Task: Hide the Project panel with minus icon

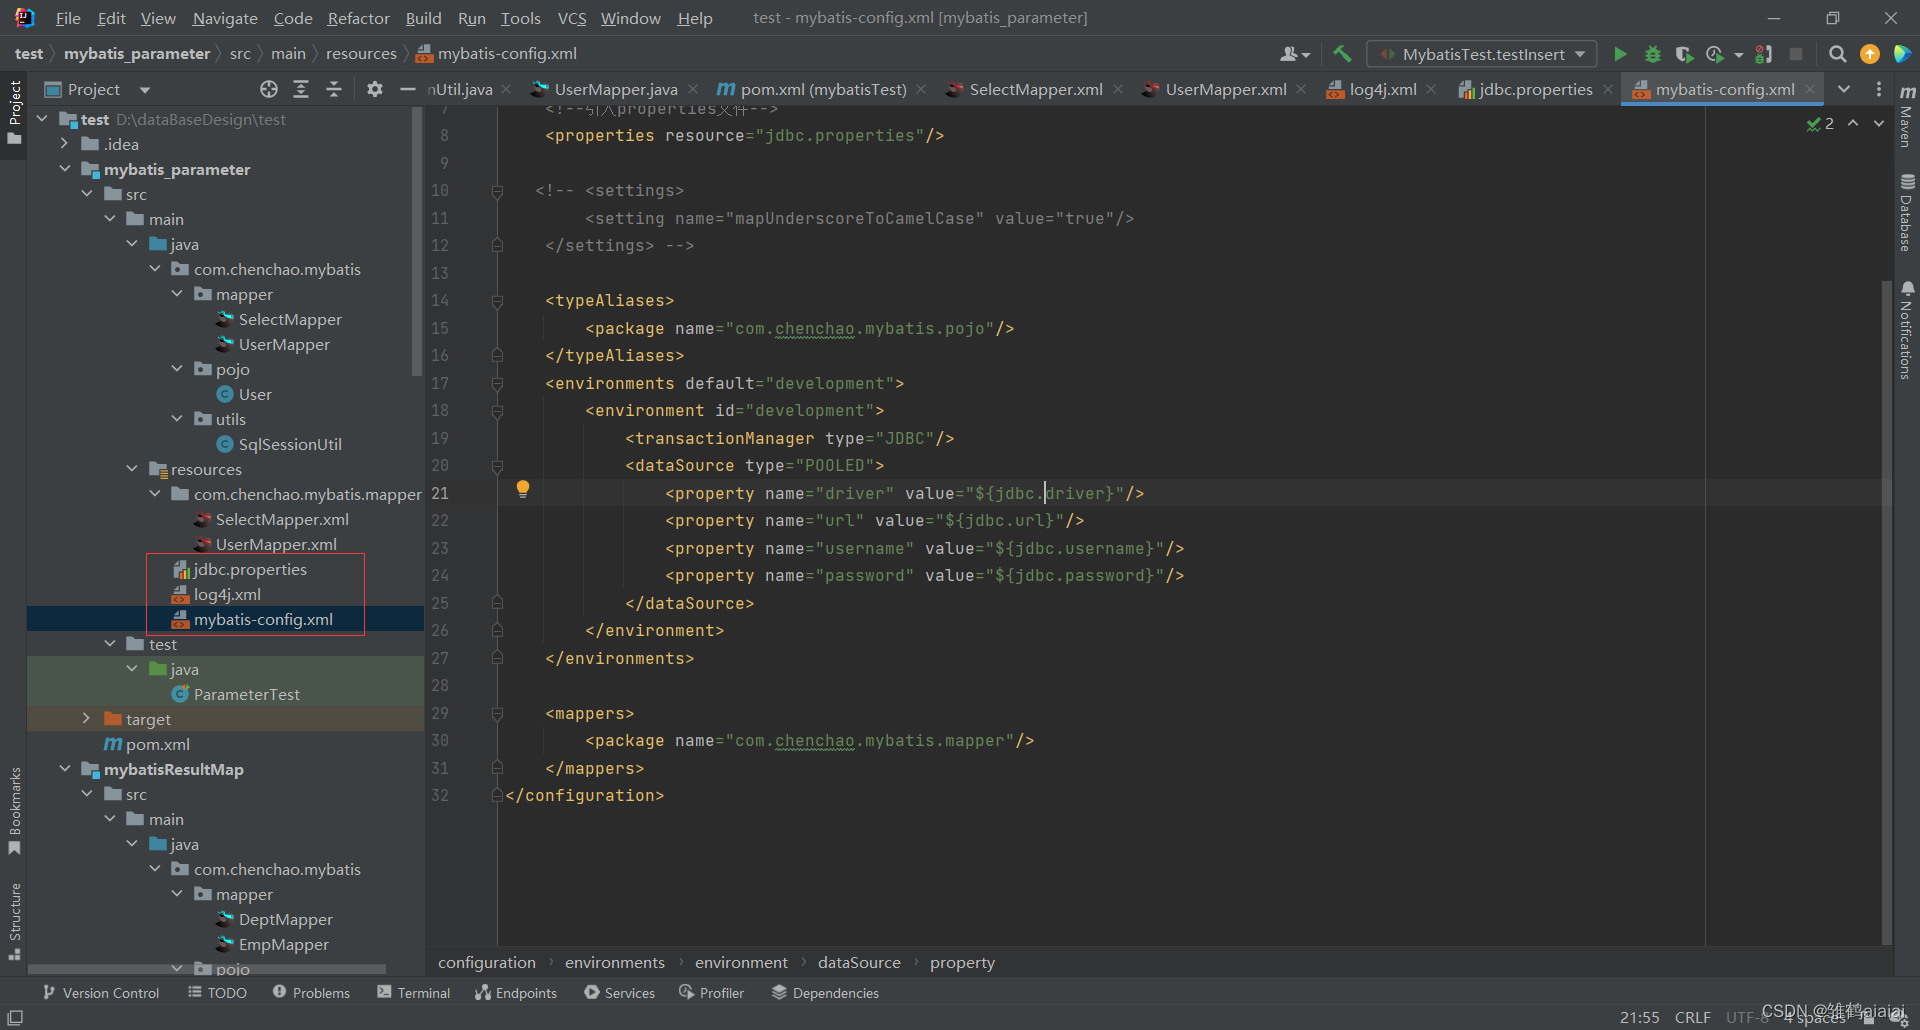Action: point(407,89)
